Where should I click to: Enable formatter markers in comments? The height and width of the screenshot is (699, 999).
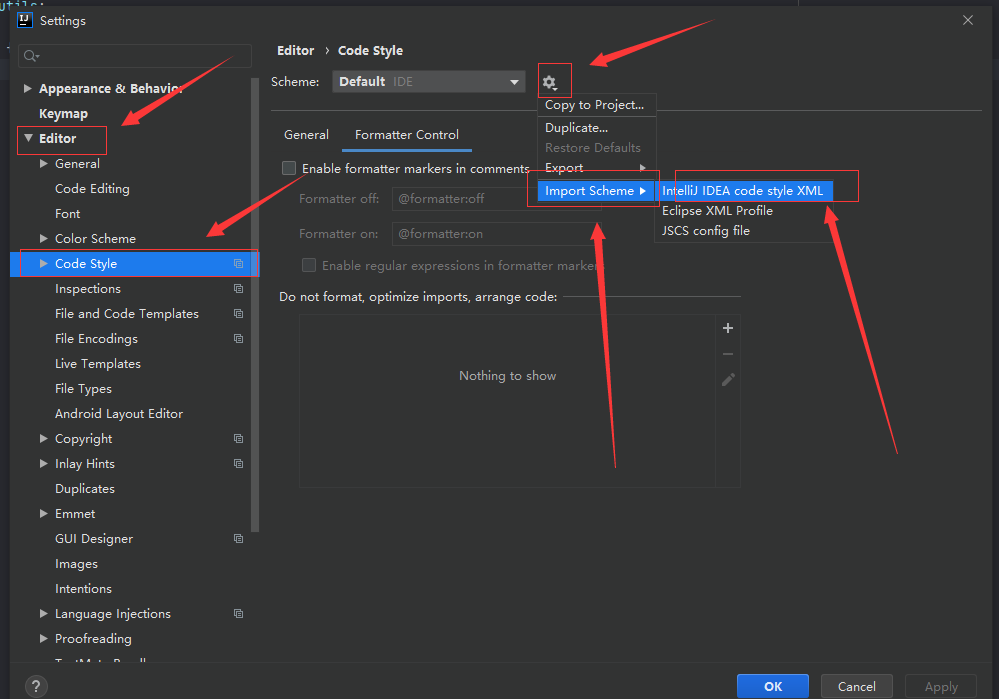(288, 168)
